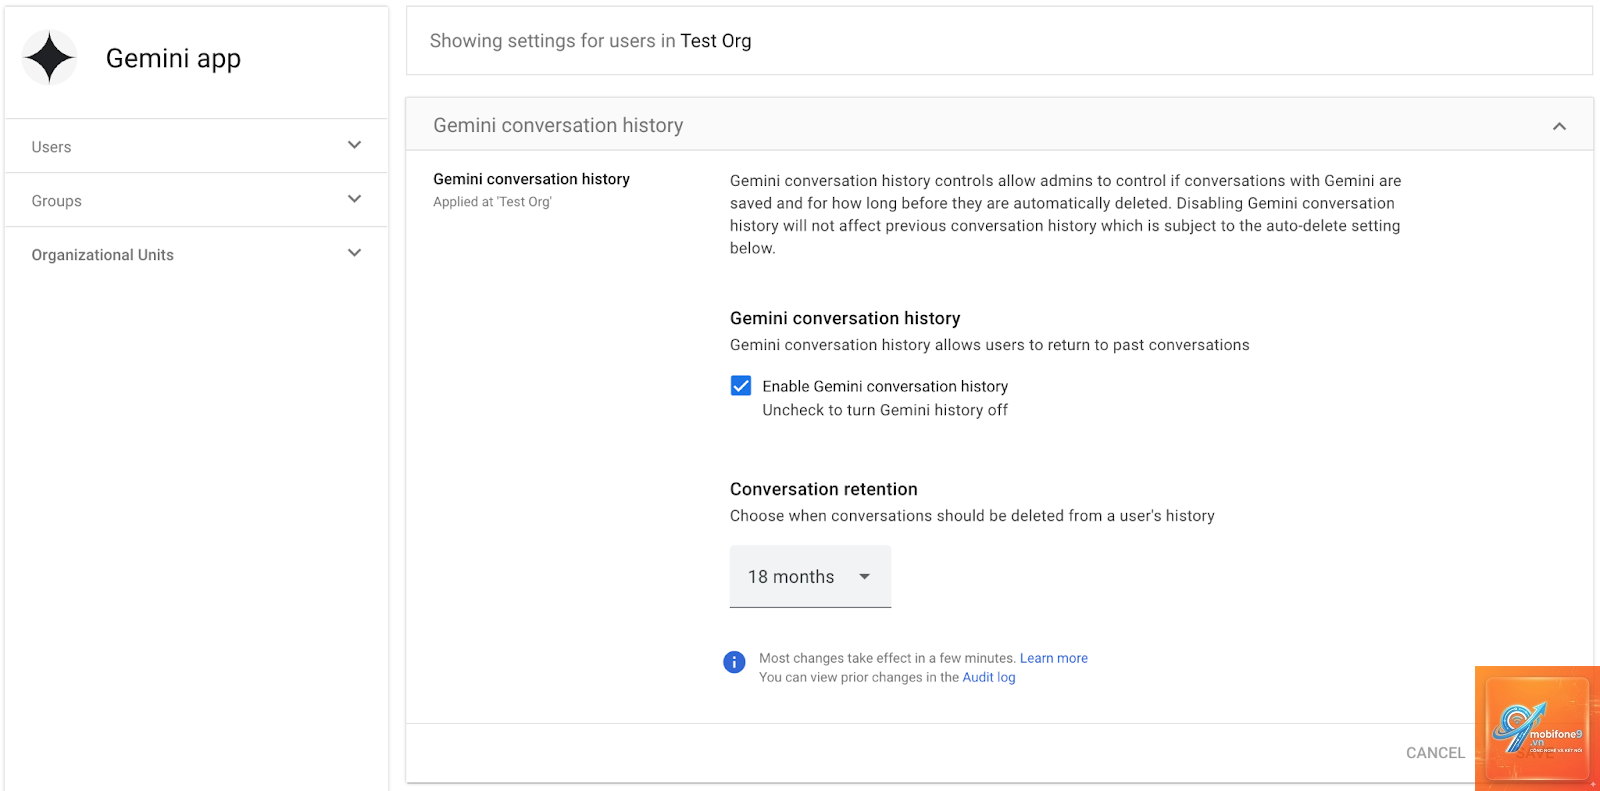Click the blue info icon beside changes note
1600x791 pixels.
pos(734,662)
